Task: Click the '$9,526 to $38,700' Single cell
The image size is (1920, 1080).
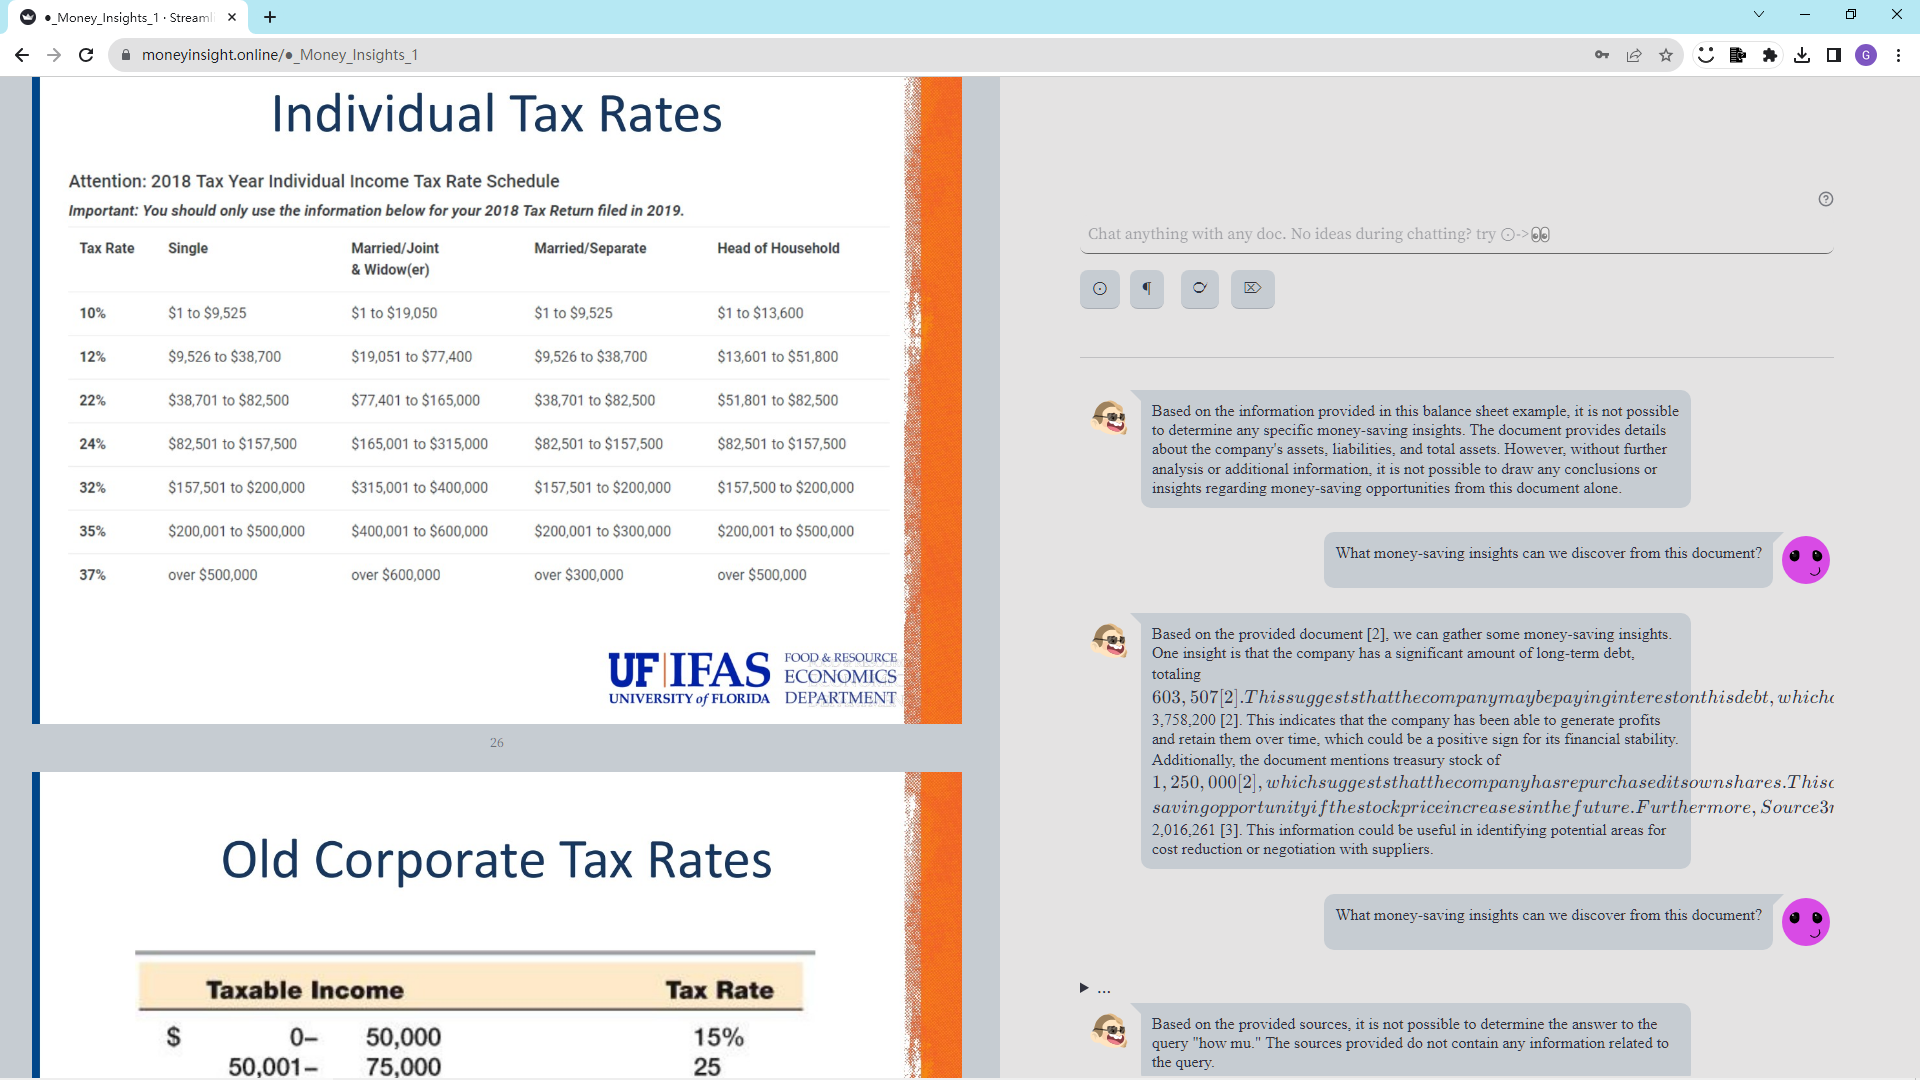Action: [224, 357]
